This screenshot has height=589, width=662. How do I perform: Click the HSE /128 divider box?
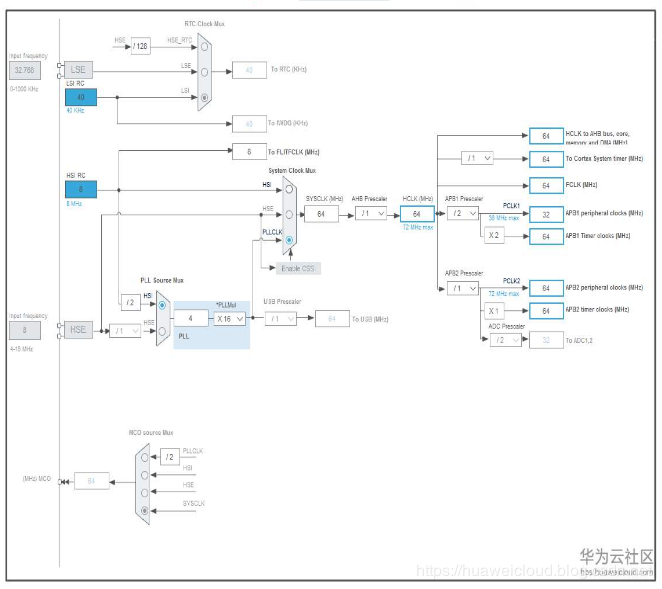coord(141,46)
